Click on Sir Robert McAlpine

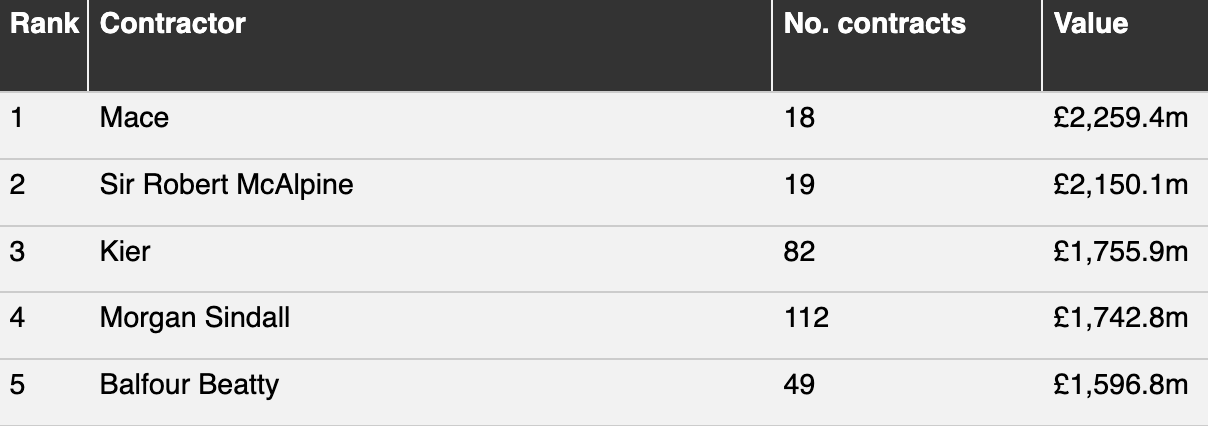226,185
